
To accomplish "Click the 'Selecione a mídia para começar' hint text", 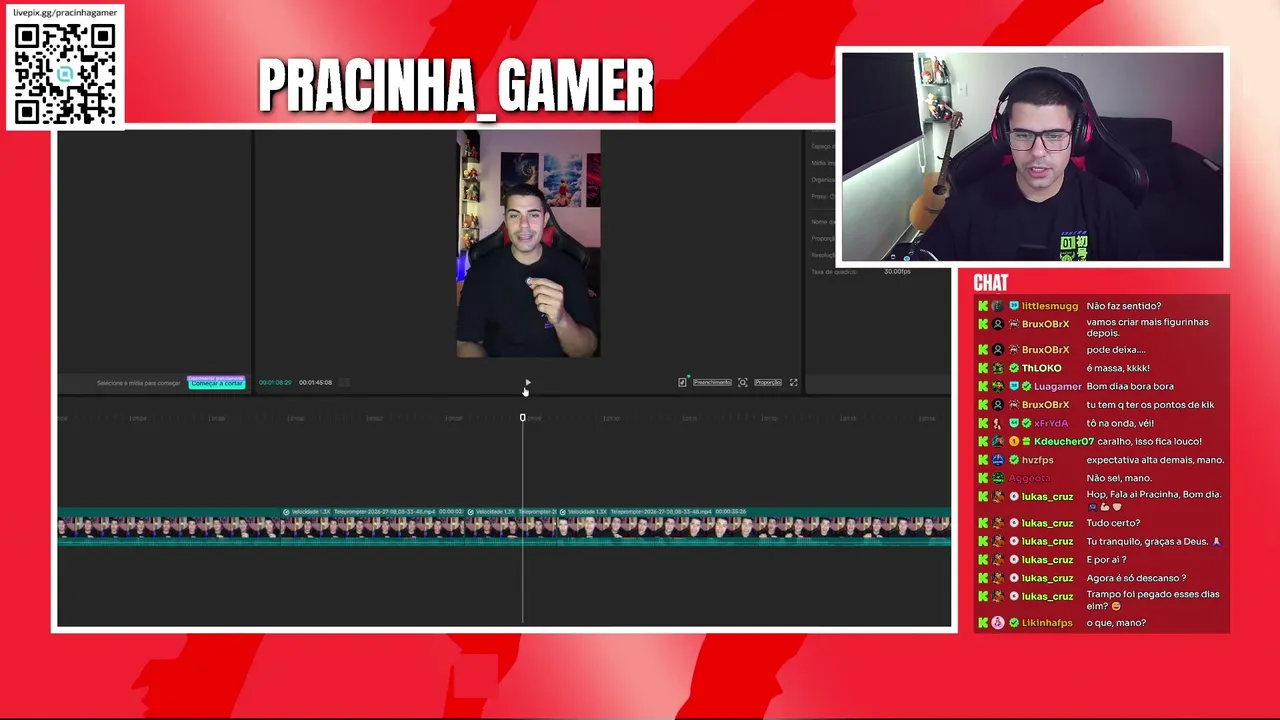I will 138,383.
